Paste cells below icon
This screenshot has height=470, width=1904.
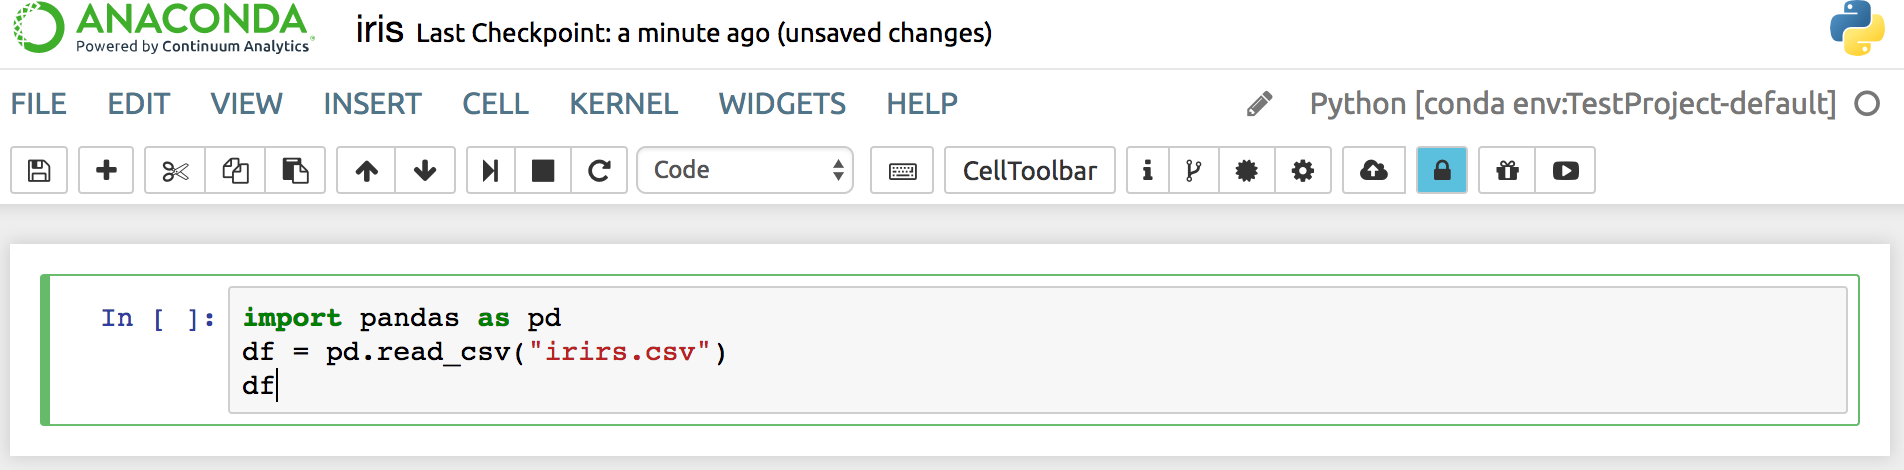(x=295, y=170)
